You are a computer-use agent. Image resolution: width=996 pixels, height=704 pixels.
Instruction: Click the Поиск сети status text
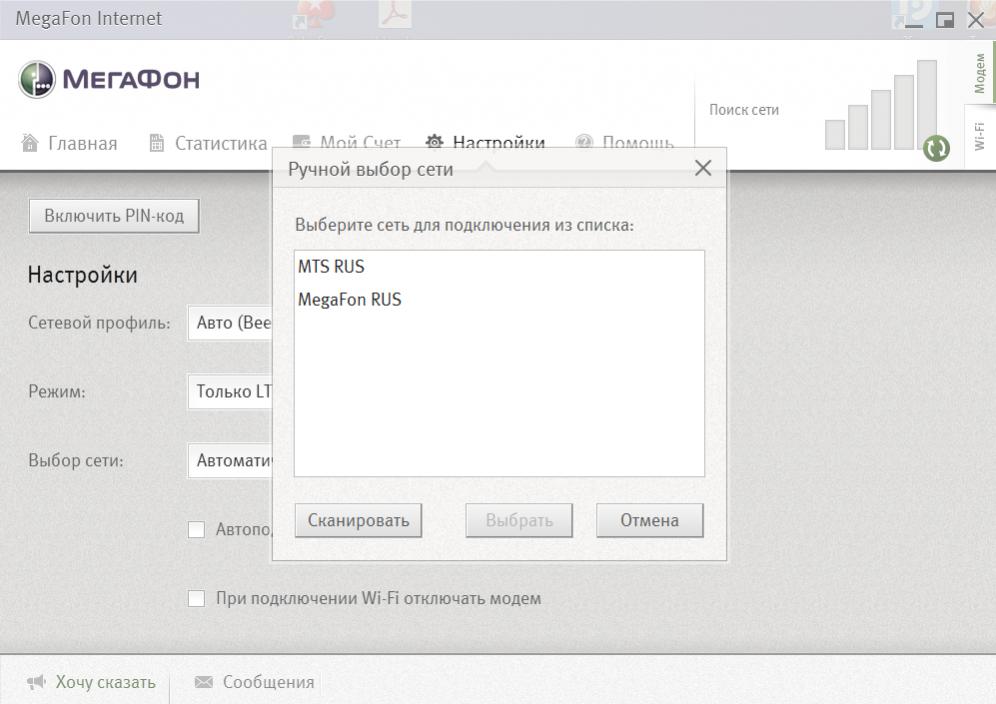tap(744, 110)
